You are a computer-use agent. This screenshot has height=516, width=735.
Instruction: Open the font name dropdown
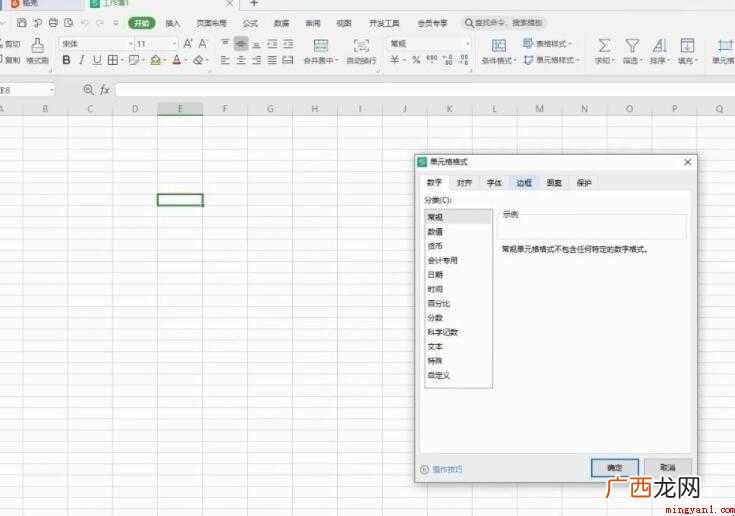pos(131,44)
